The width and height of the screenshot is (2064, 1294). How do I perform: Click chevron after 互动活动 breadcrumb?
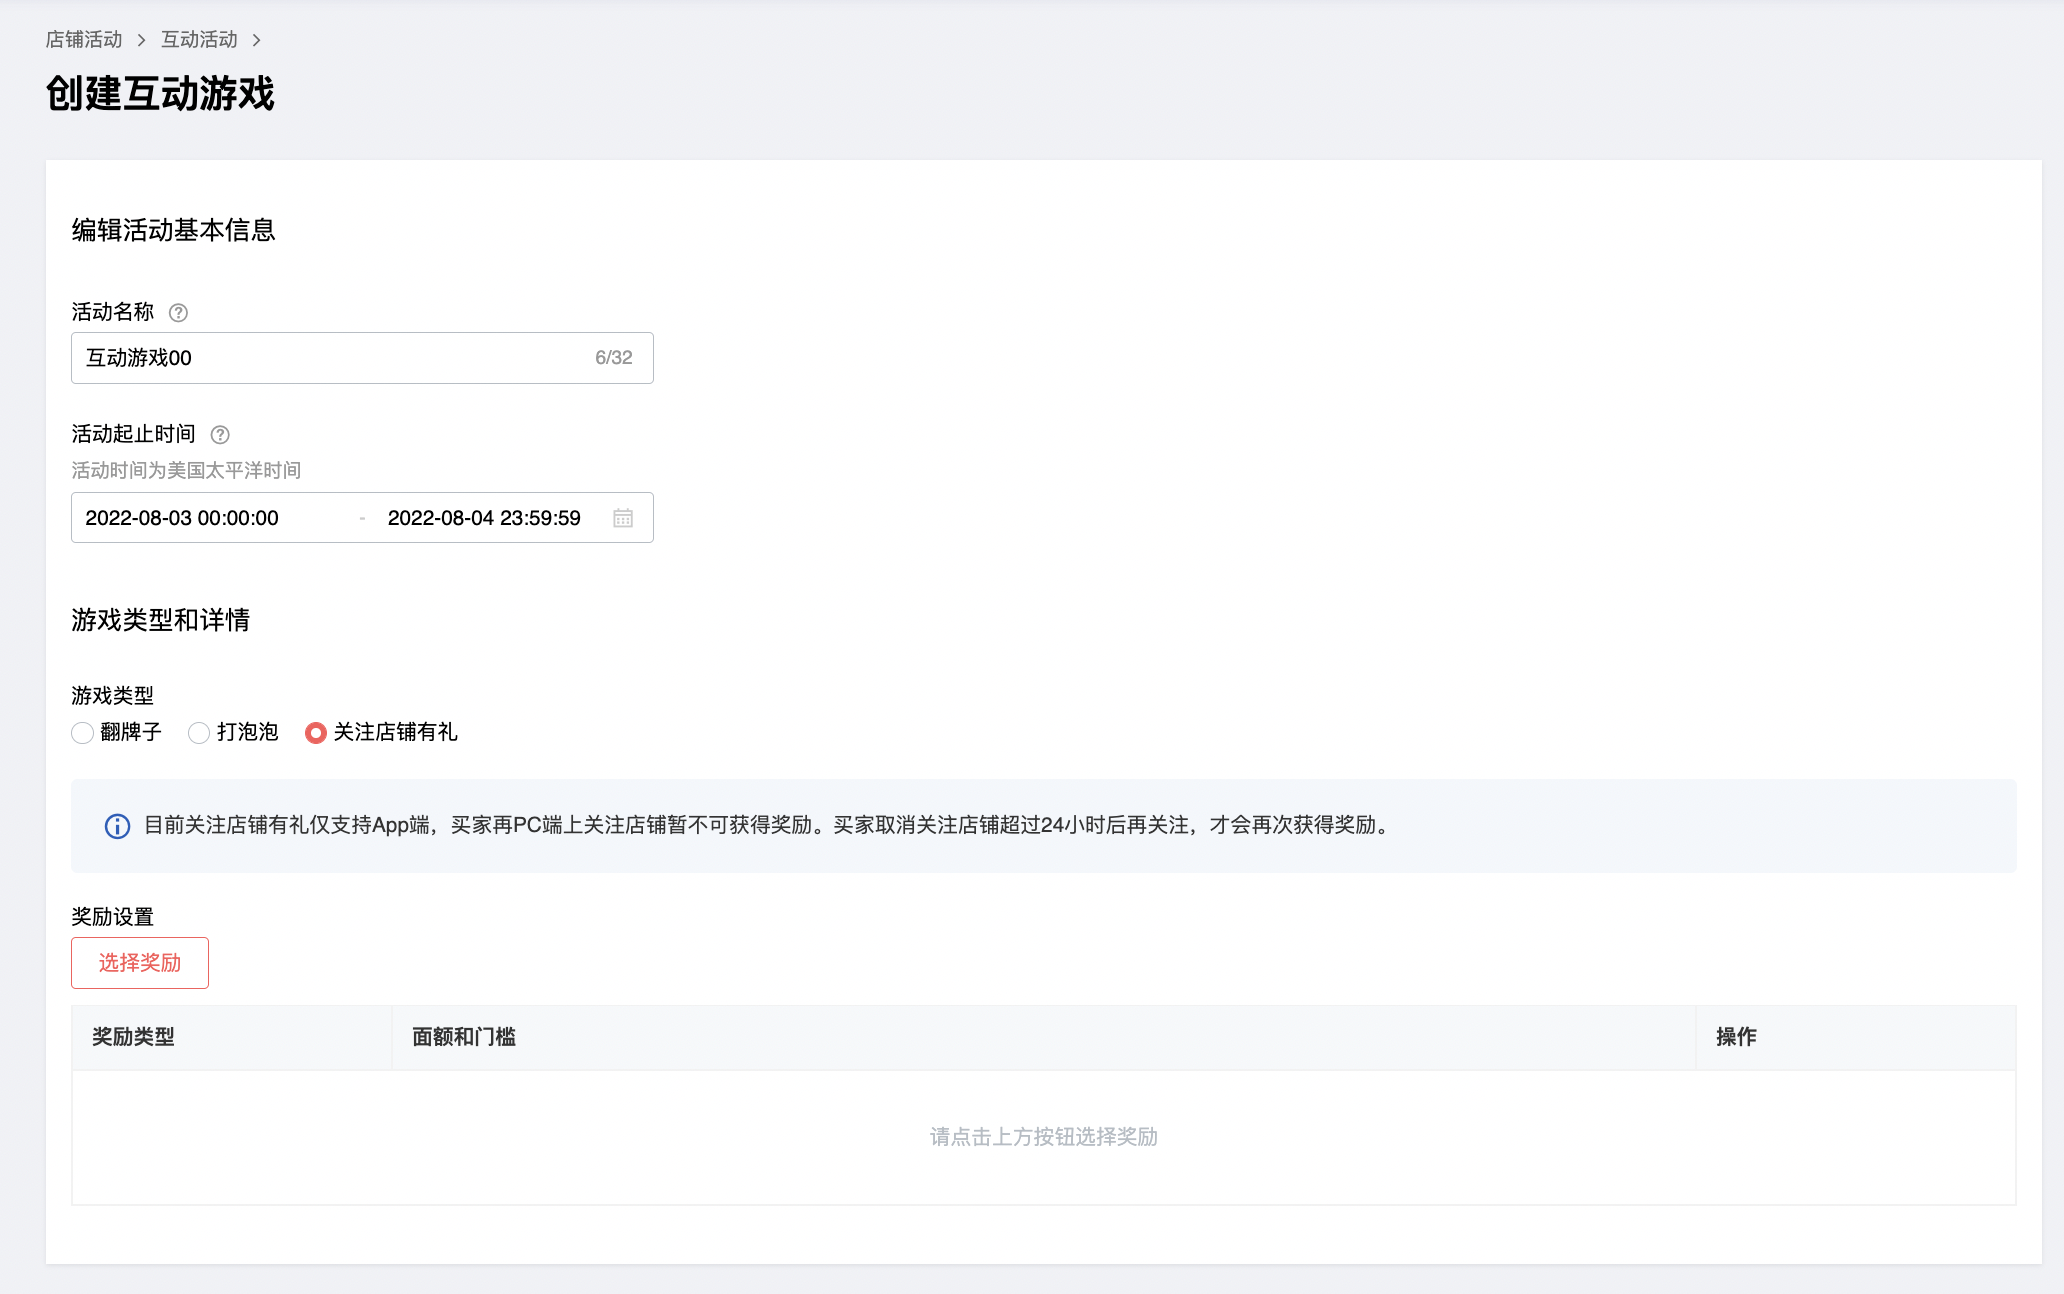click(257, 40)
